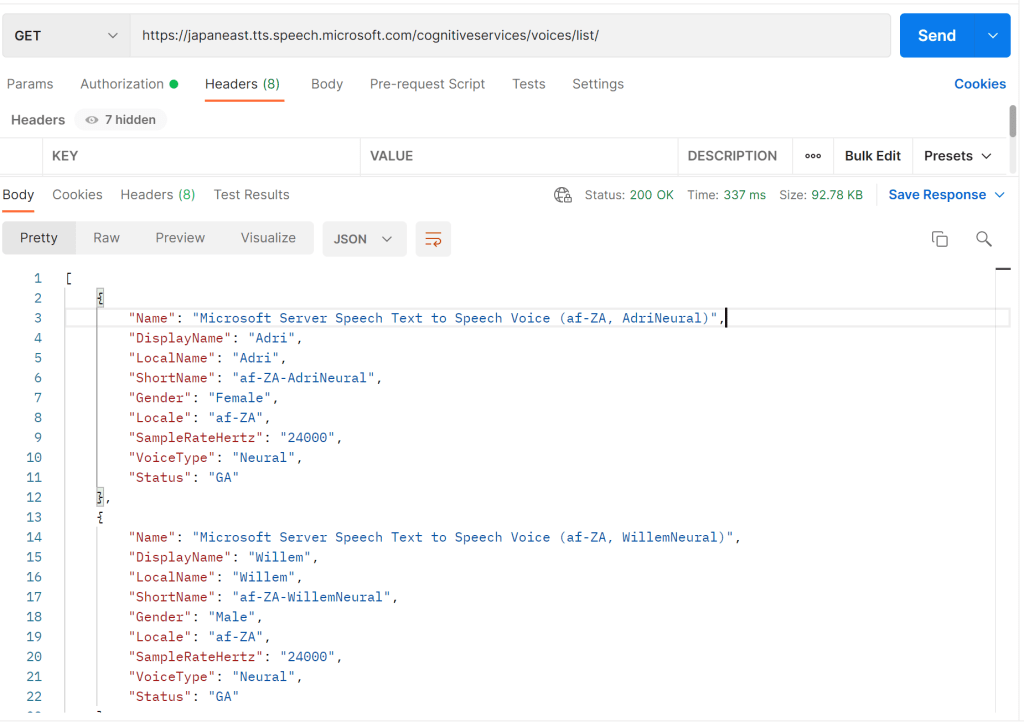The width and height of the screenshot is (1024, 722).
Task: Click the wrap lines icon
Action: click(433, 239)
